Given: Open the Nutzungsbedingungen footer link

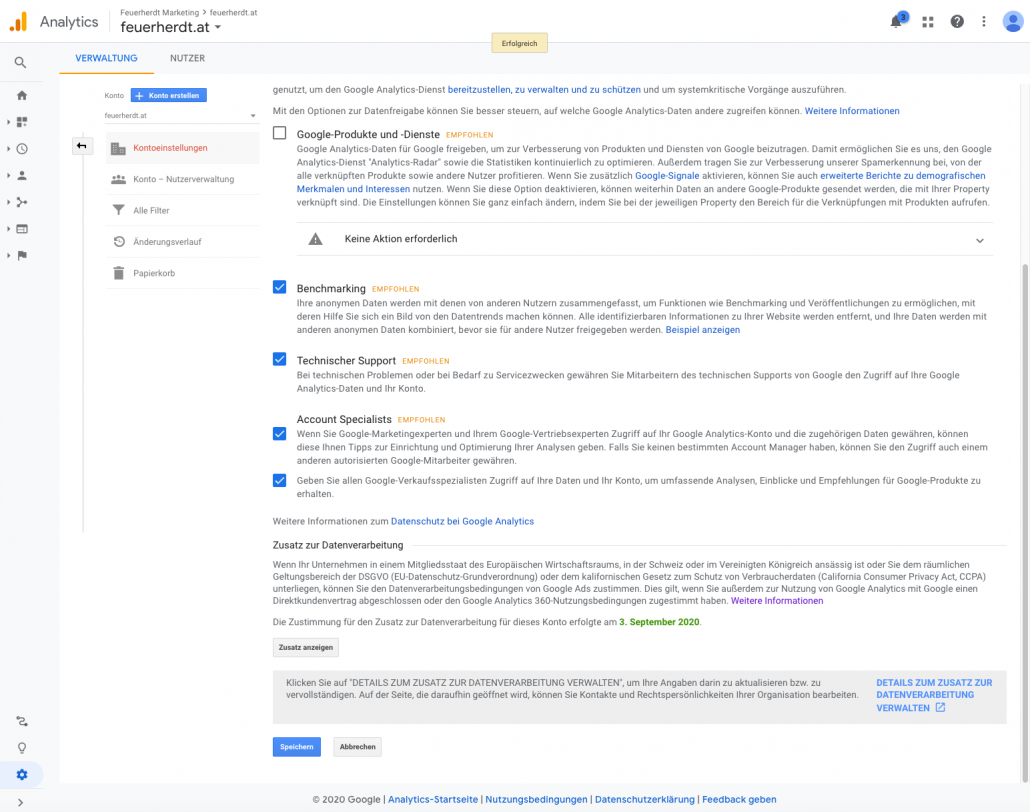Looking at the screenshot, I should click(x=536, y=800).
